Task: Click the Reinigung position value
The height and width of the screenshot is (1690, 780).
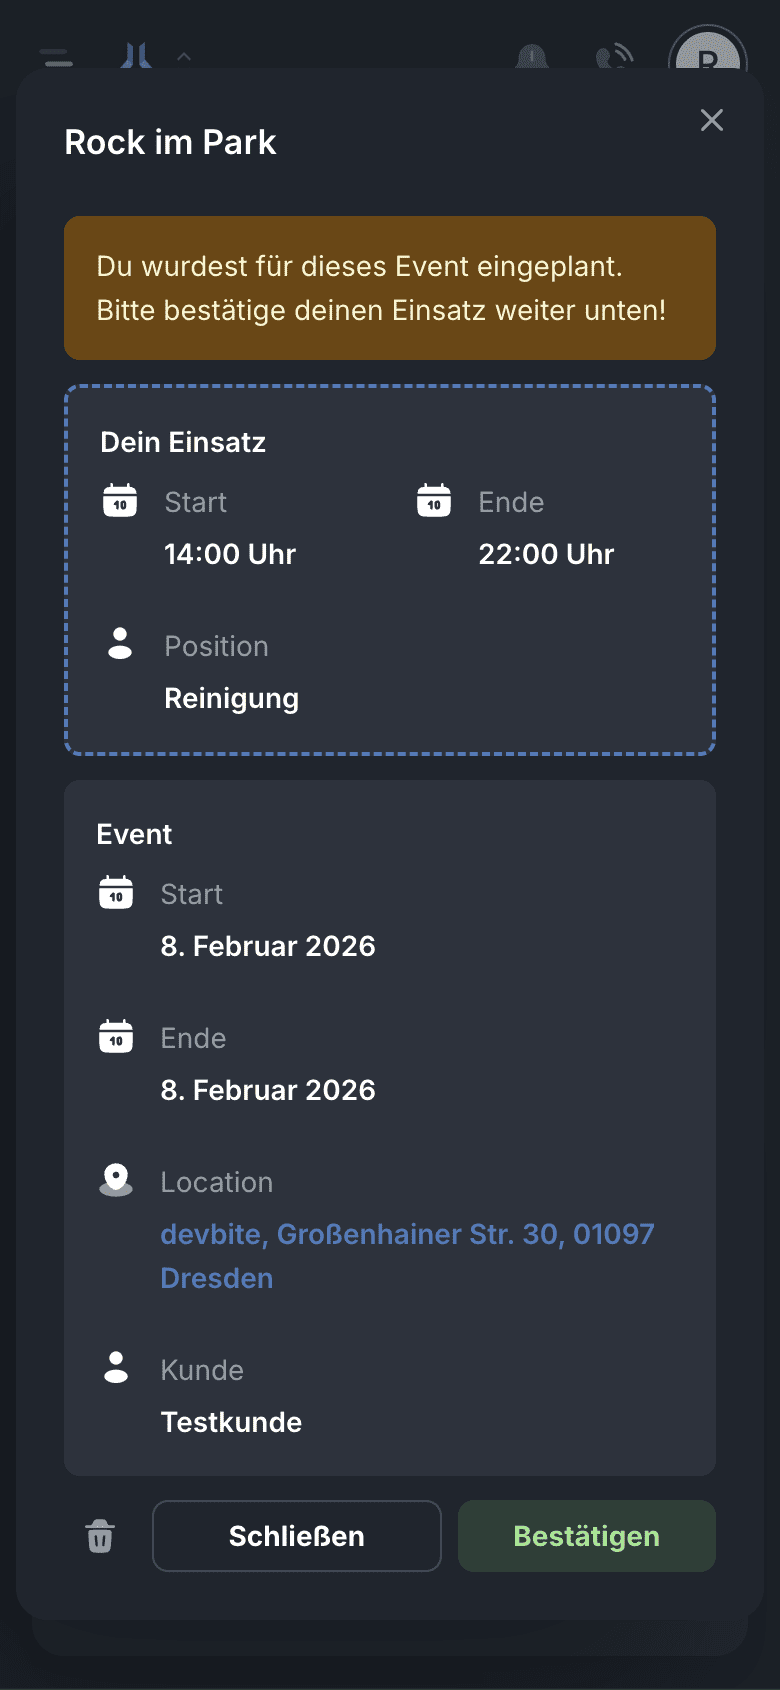Action: click(231, 698)
